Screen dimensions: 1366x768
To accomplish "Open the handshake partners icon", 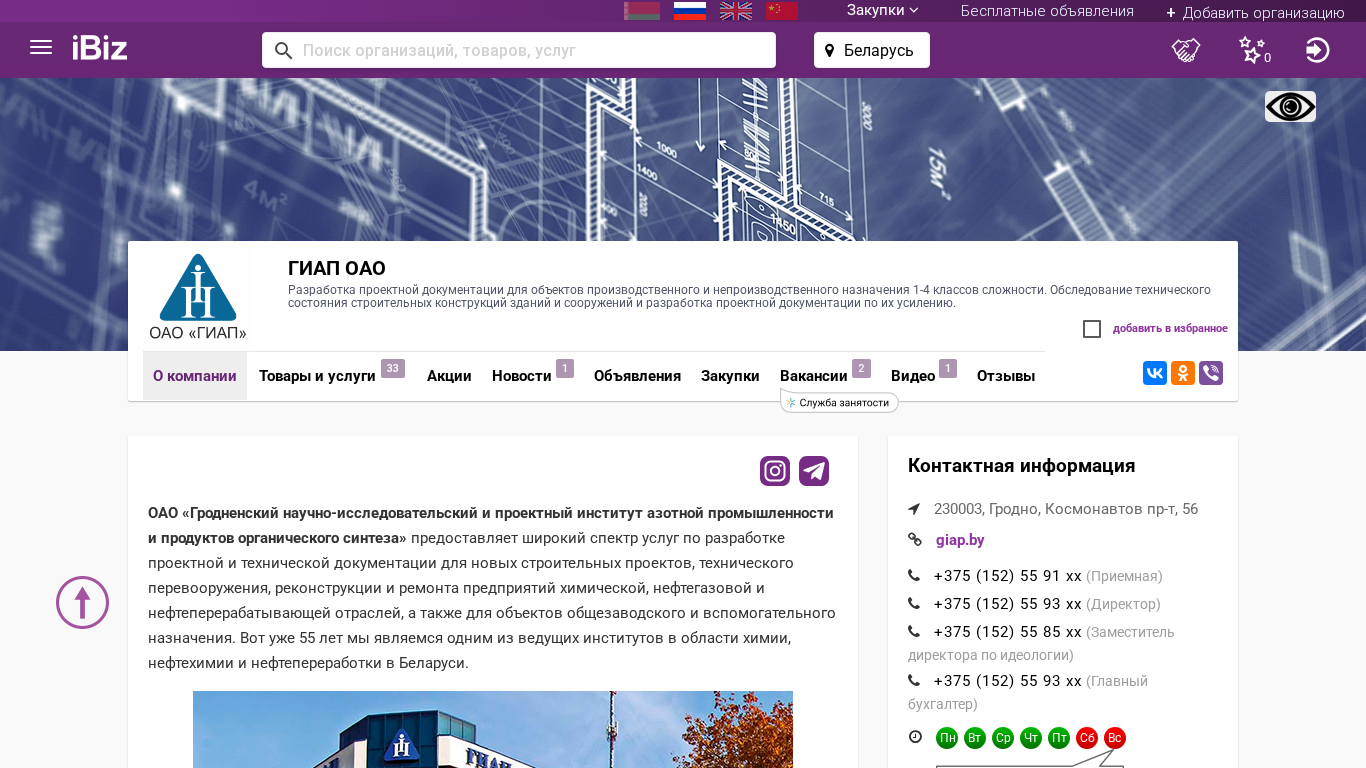I will (1186, 50).
